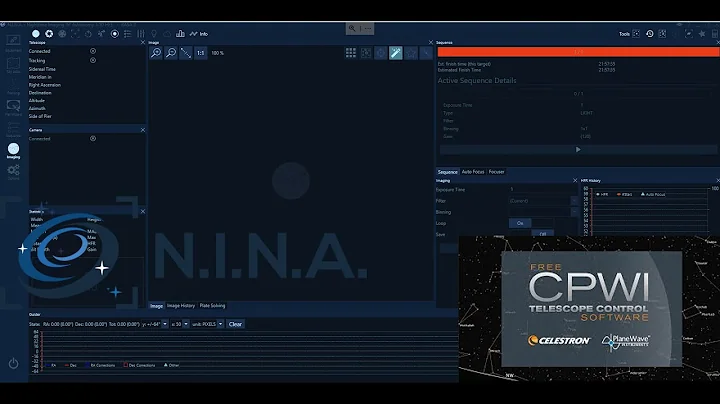The height and width of the screenshot is (404, 720).
Task: Click the clock history icon in Tools bar
Action: point(649,34)
